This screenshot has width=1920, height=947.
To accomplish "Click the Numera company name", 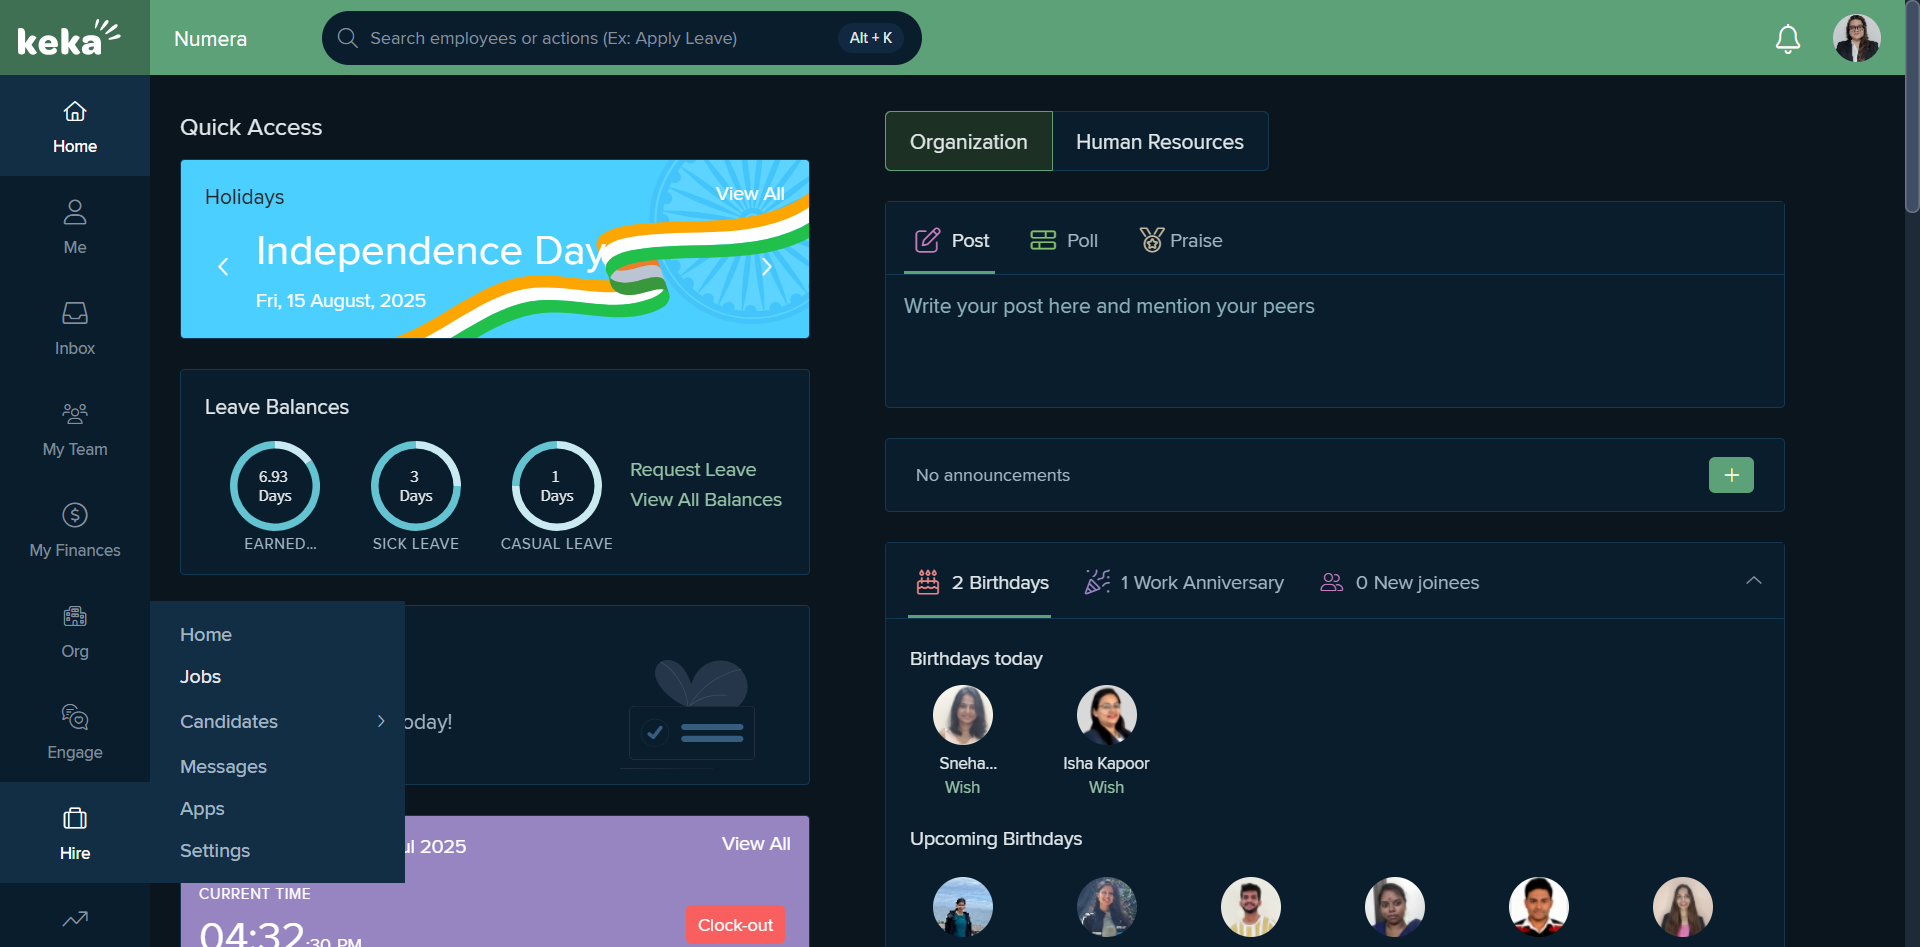I will (x=210, y=39).
